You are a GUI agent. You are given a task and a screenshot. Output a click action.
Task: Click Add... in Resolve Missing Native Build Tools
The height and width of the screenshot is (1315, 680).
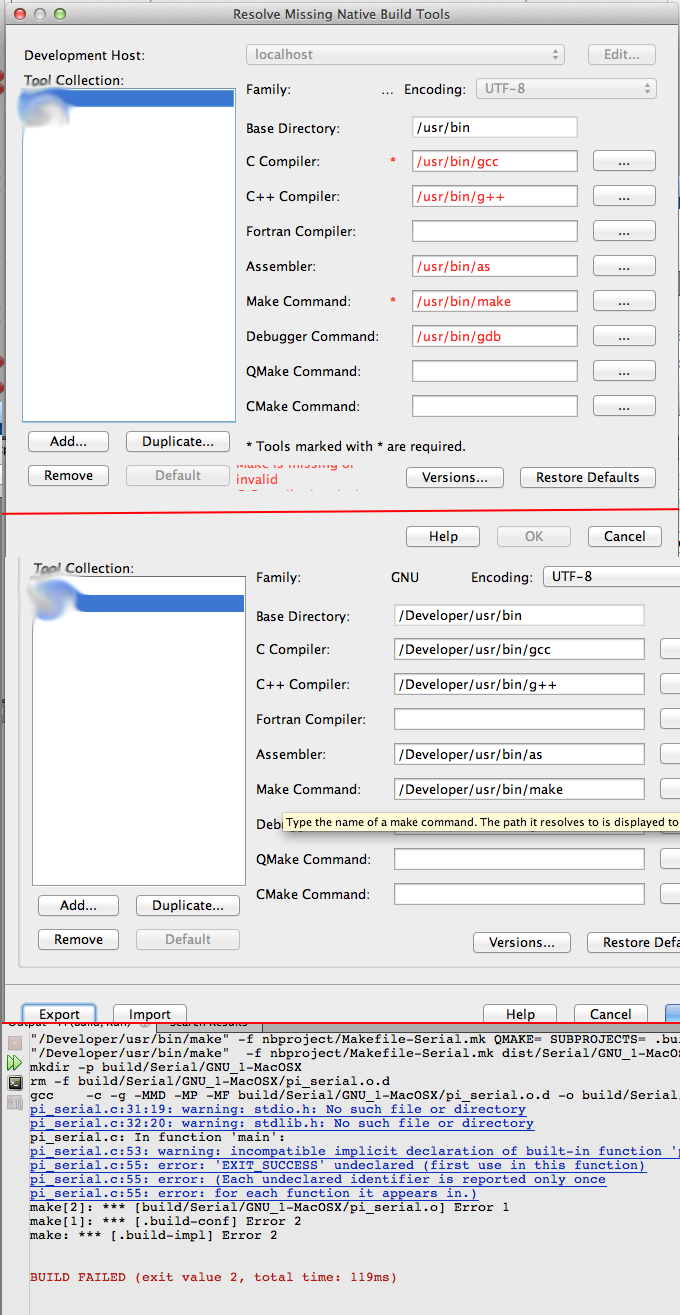(68, 441)
